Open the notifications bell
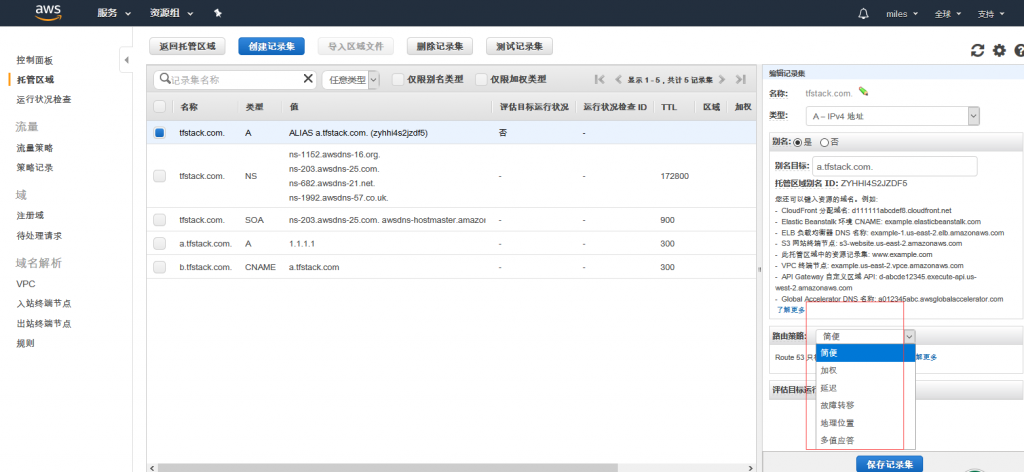 [863, 14]
